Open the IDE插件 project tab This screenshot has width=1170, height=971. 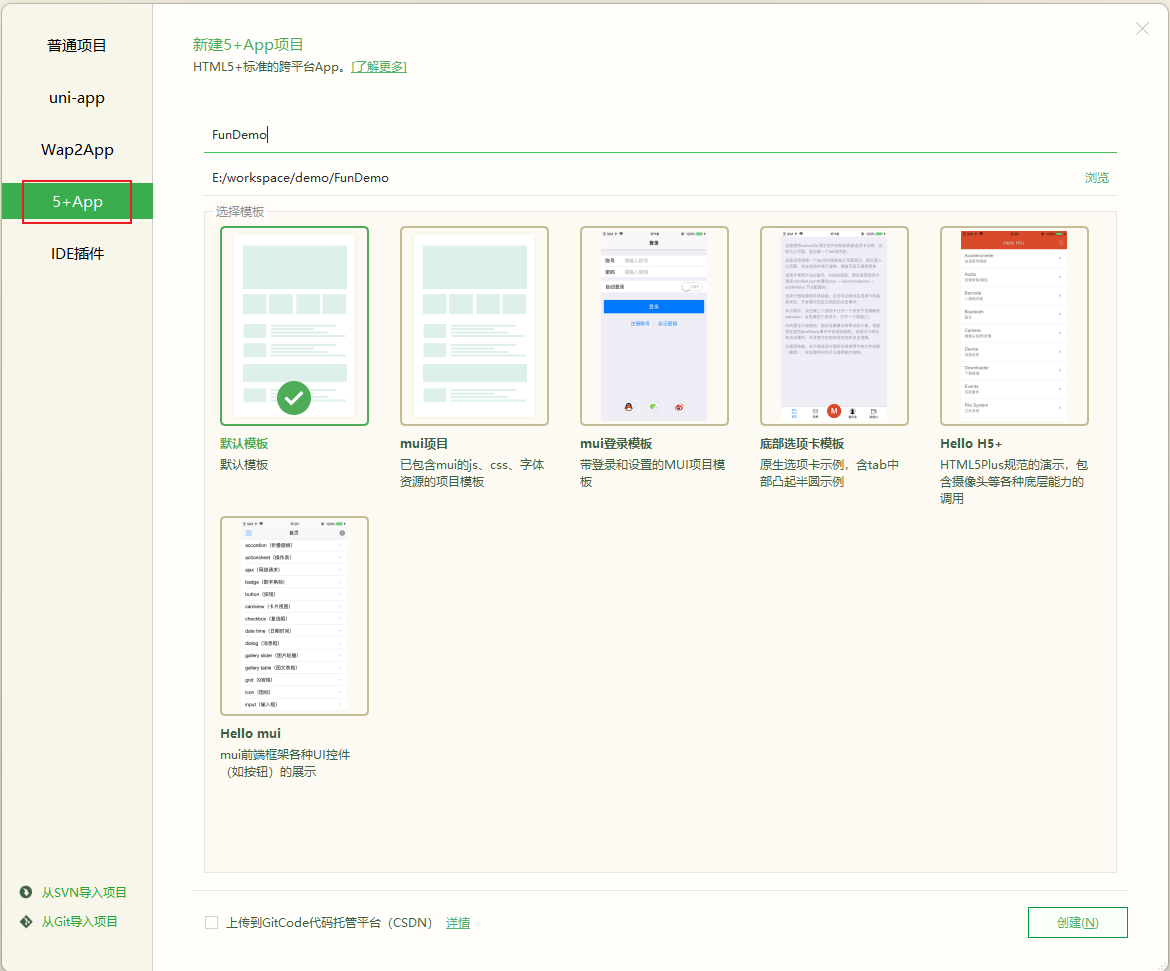point(77,254)
